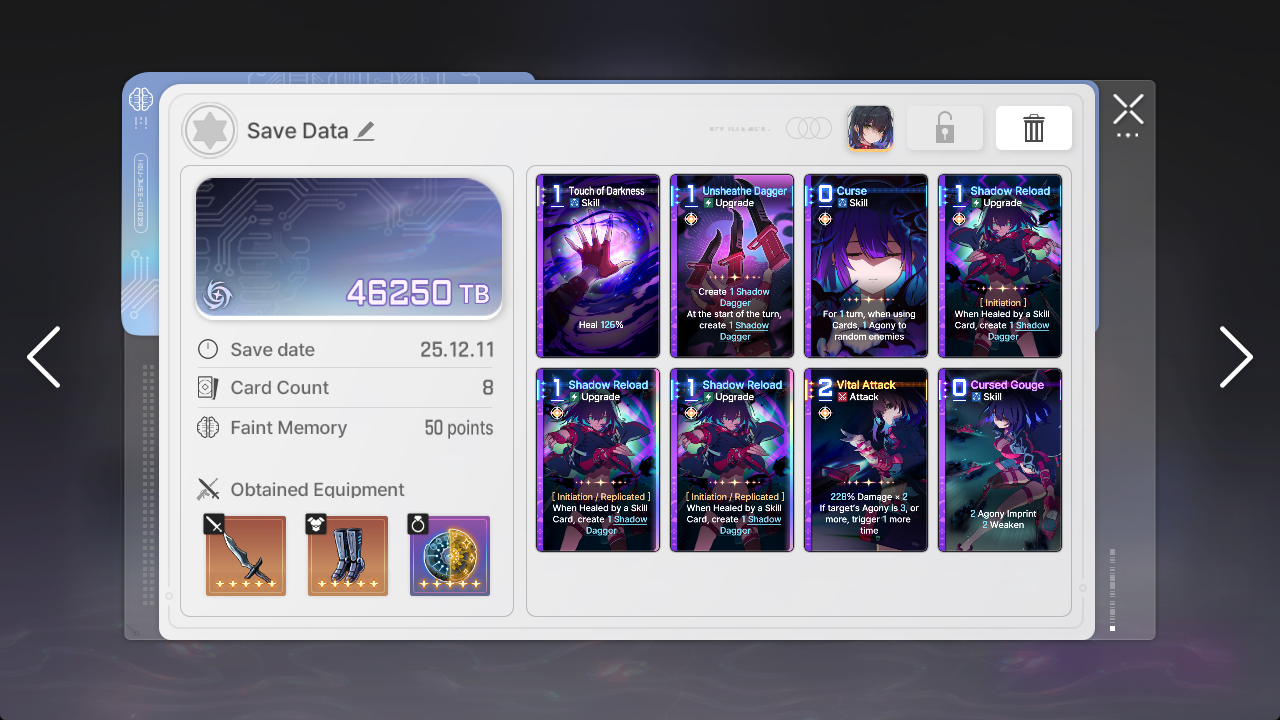Open the brain icon on side tab
This screenshot has height=720, width=1280.
tap(140, 99)
